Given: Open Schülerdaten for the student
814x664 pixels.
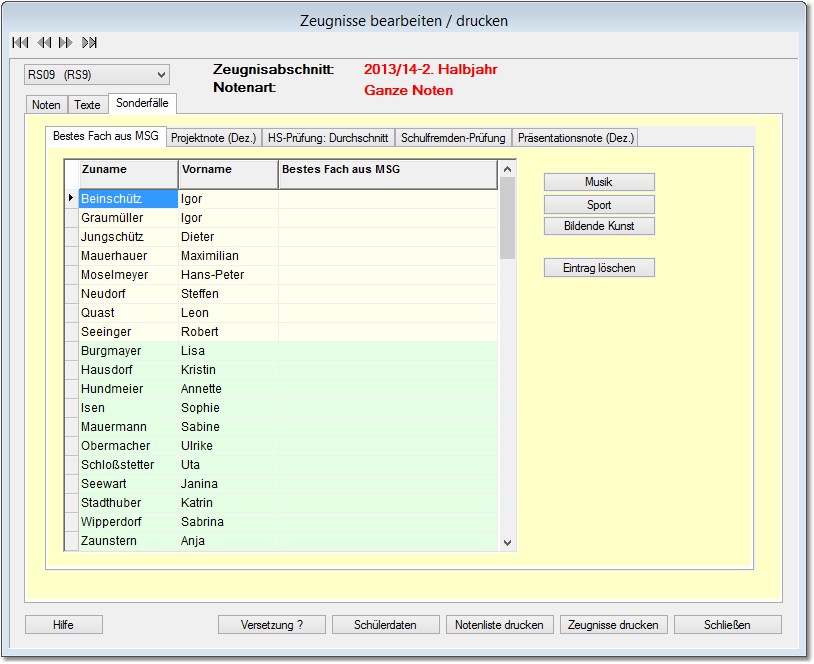Looking at the screenshot, I should click(x=385, y=625).
